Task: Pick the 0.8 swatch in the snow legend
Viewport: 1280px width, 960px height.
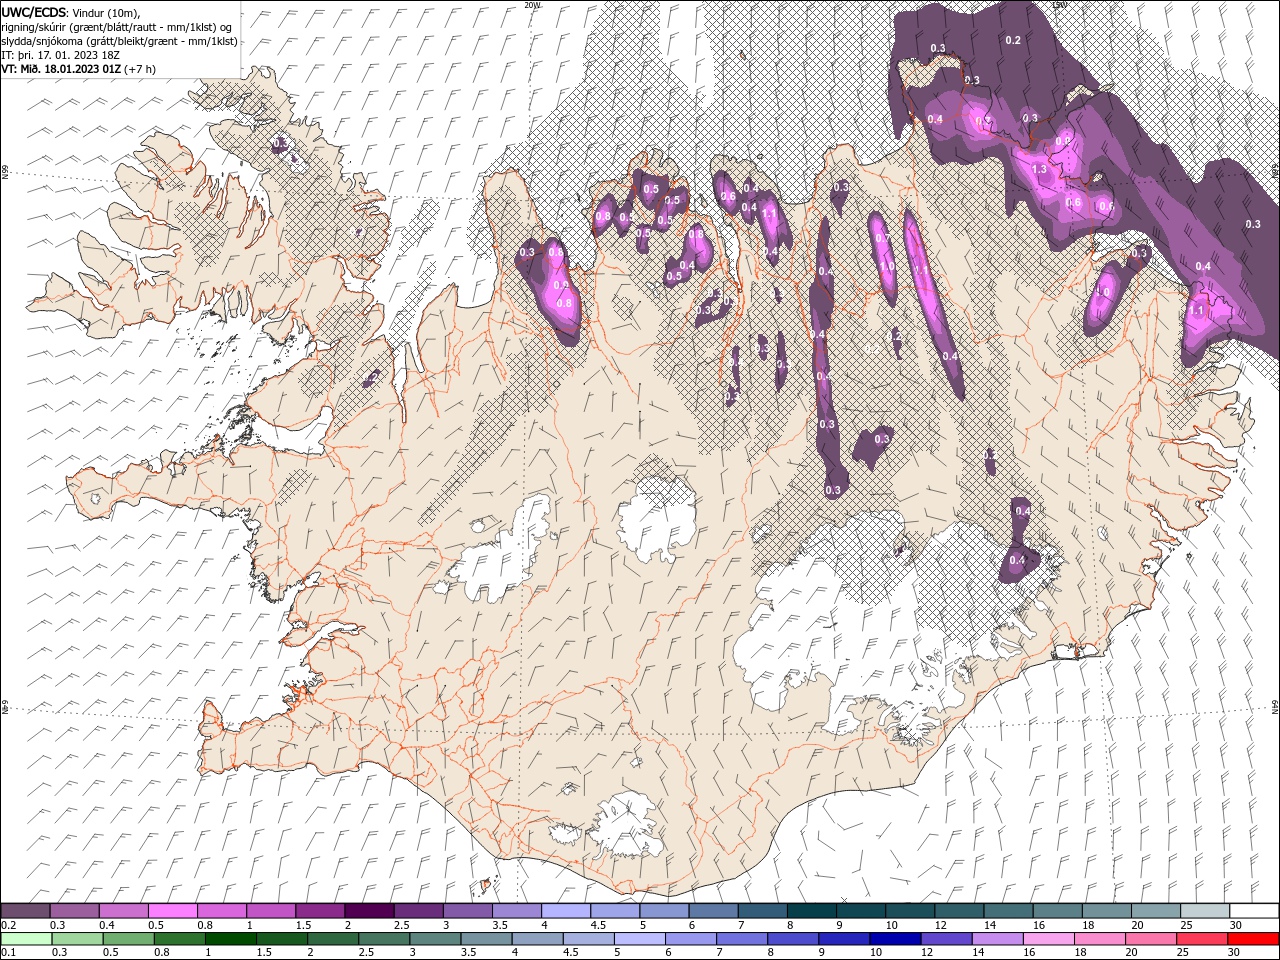Action: point(221,911)
